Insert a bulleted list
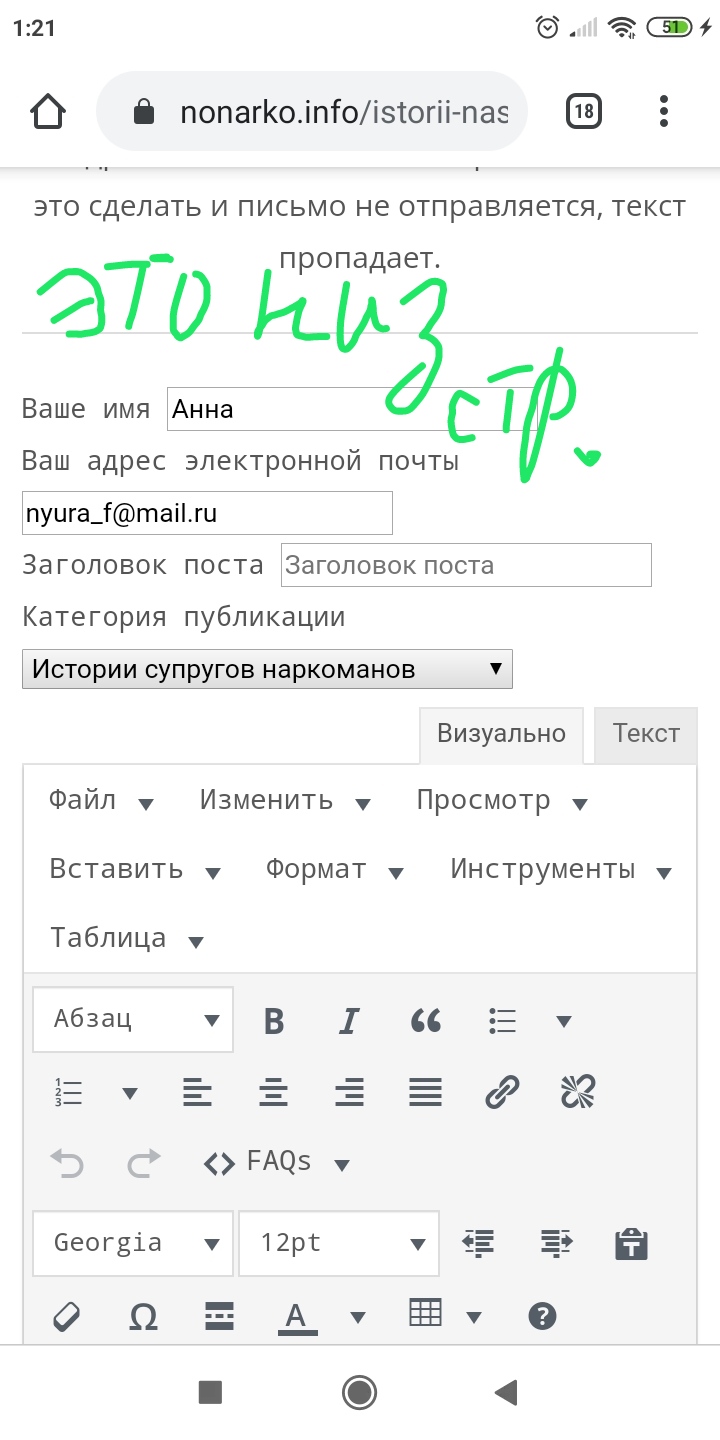 pos(503,1021)
